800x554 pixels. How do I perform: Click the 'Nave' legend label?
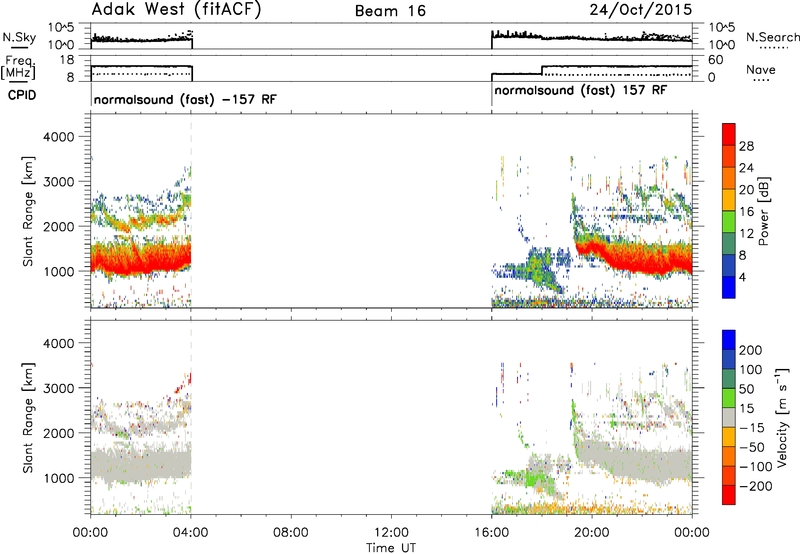tap(761, 69)
